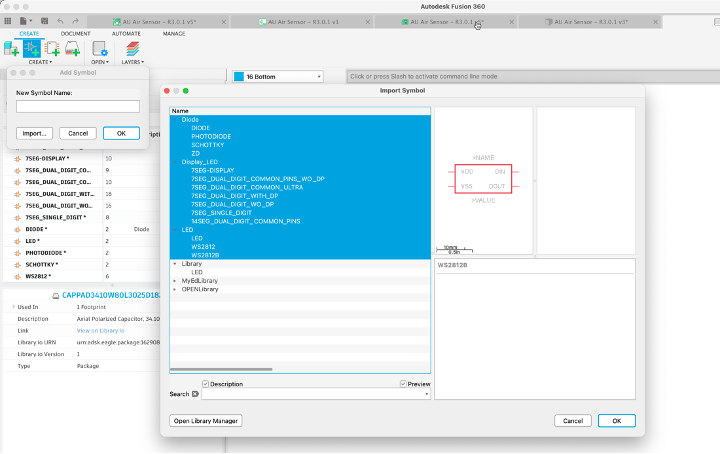Switch to the AU Air Sensor v3 document tab

590,22
